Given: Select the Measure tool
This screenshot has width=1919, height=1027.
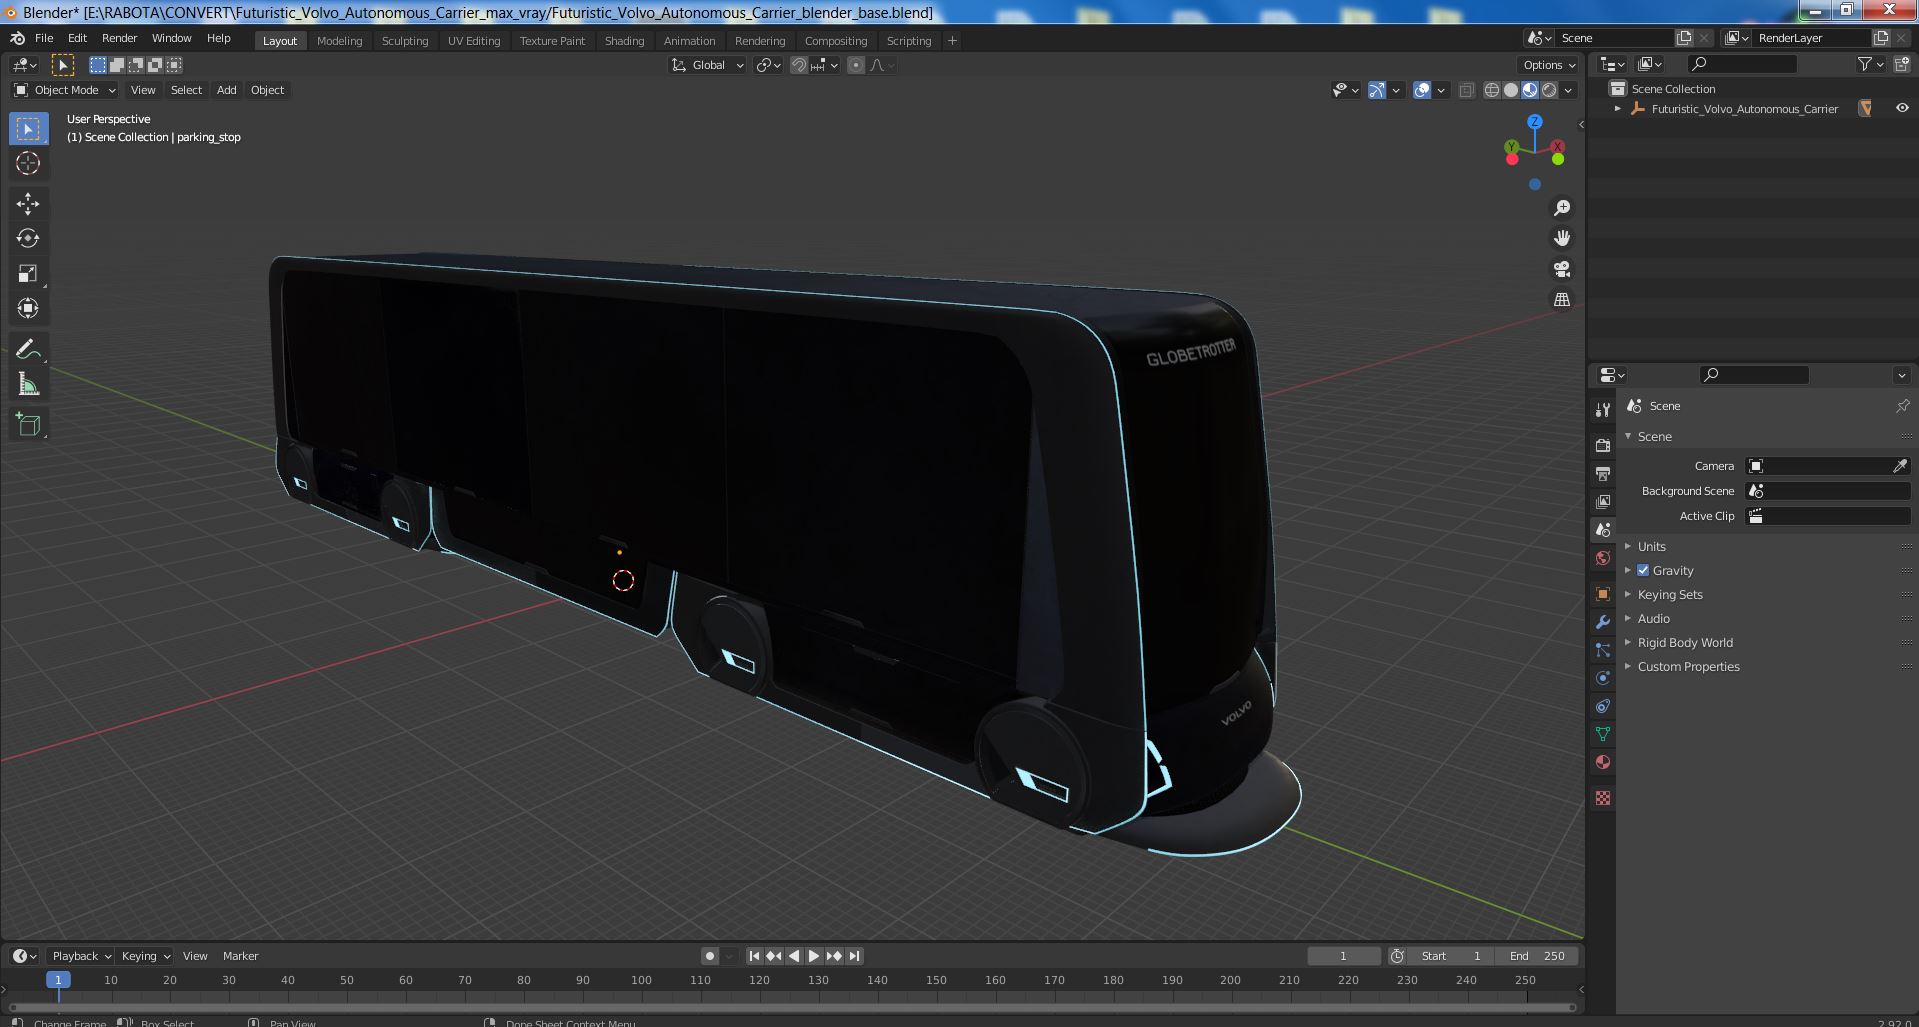Looking at the screenshot, I should (28, 384).
